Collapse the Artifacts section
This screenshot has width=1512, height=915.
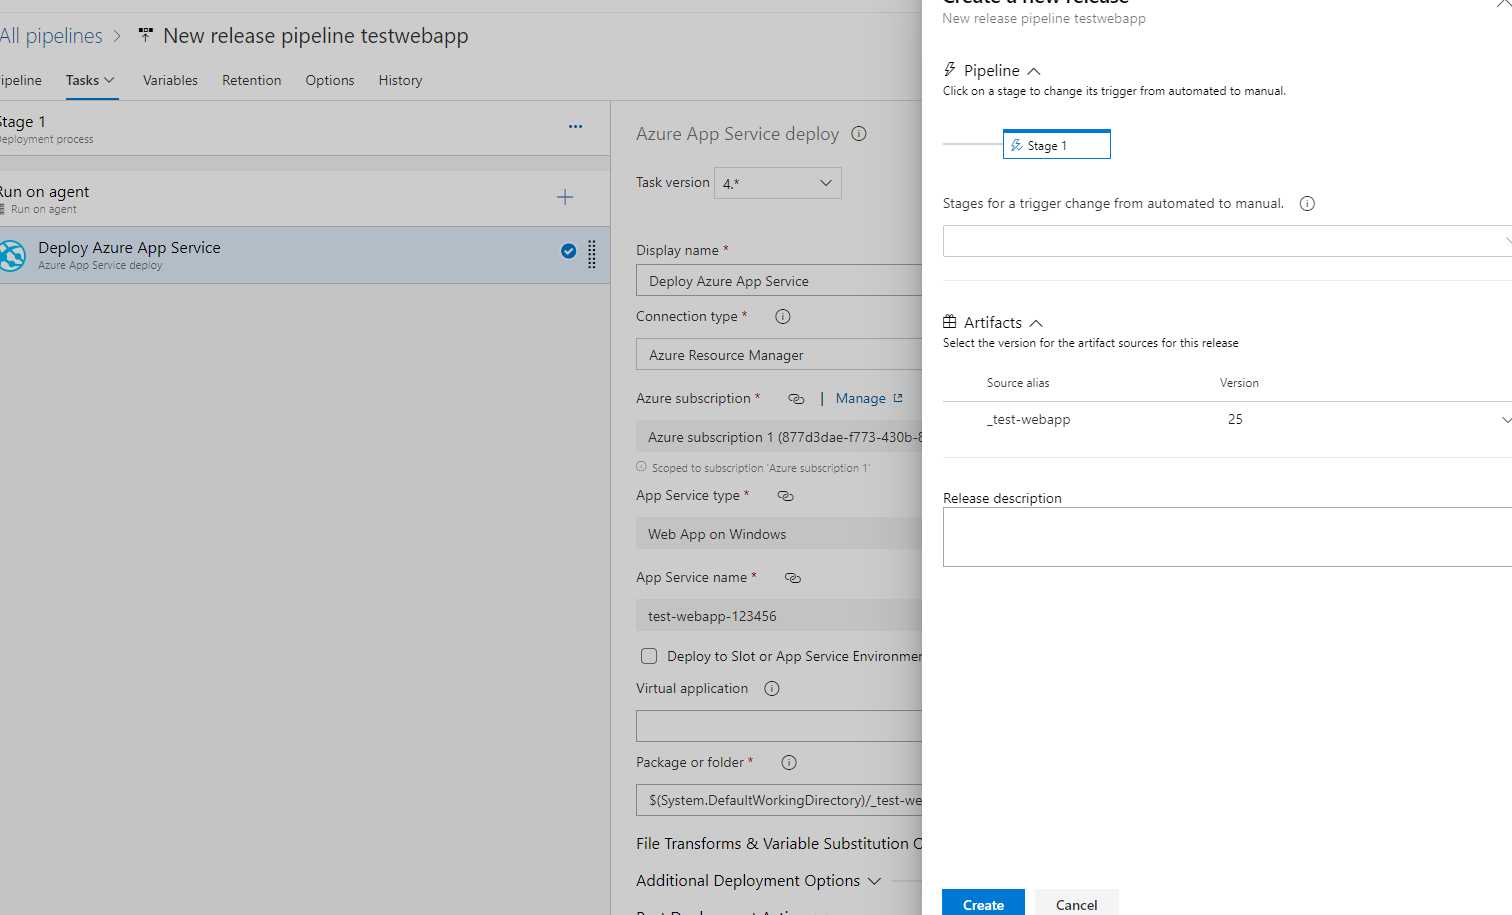(1036, 323)
